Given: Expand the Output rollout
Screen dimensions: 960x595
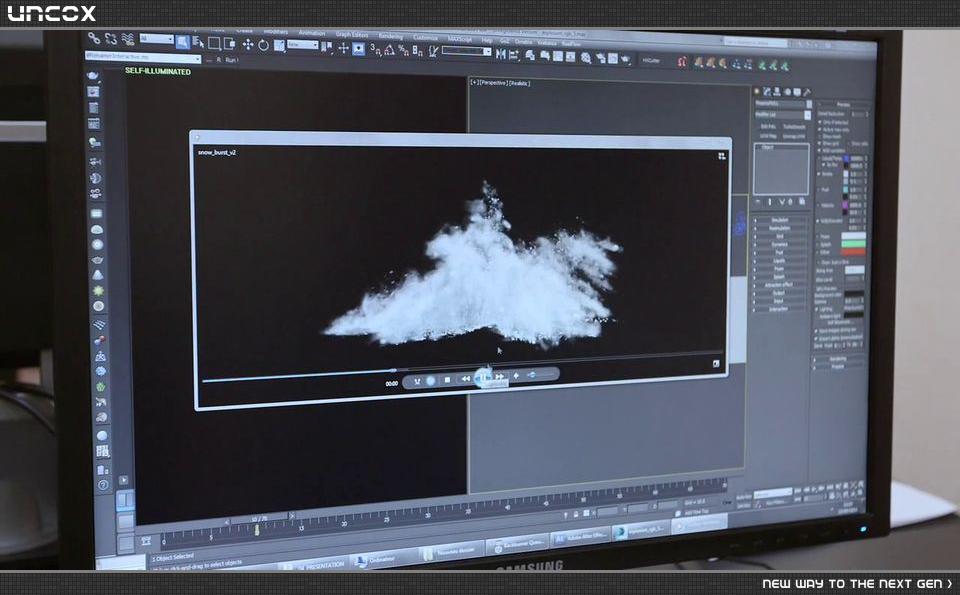Looking at the screenshot, I should pos(780,293).
